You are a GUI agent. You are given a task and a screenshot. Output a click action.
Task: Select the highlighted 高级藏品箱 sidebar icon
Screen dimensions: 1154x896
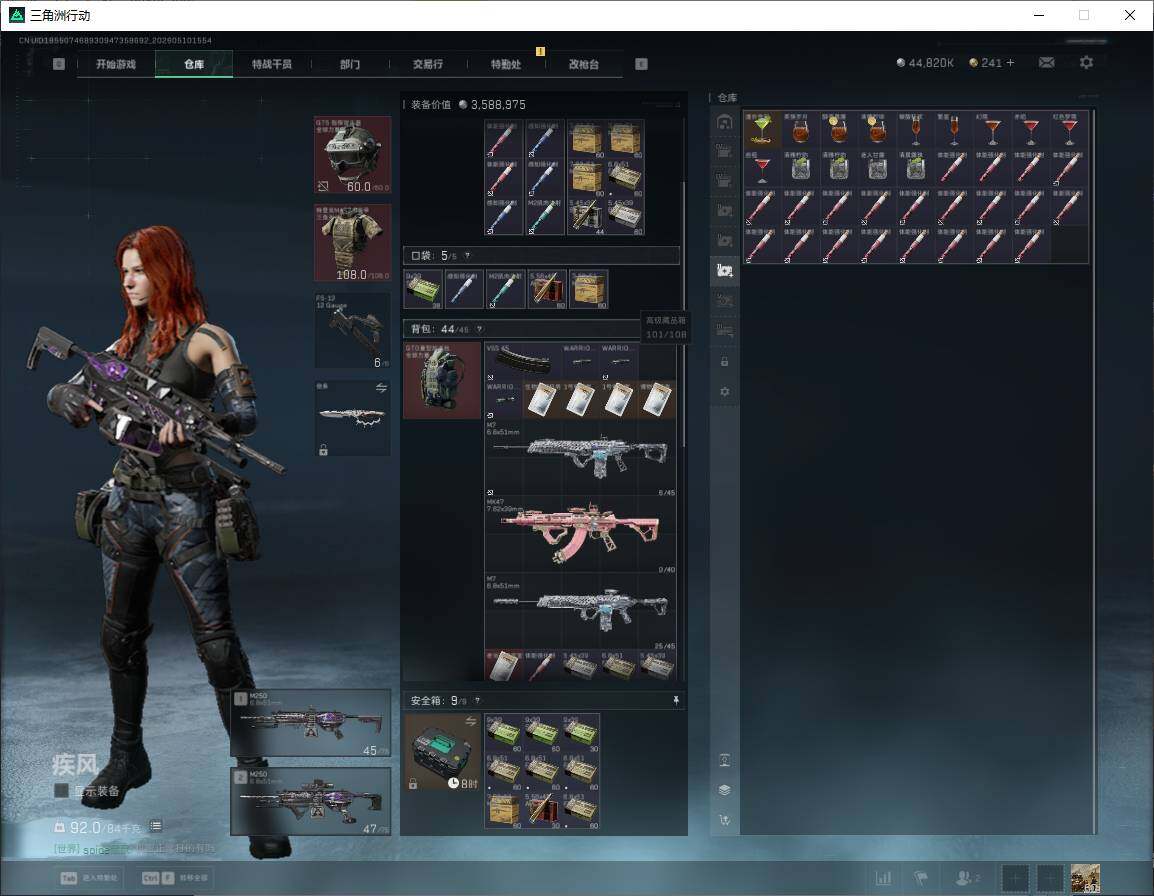coord(724,271)
